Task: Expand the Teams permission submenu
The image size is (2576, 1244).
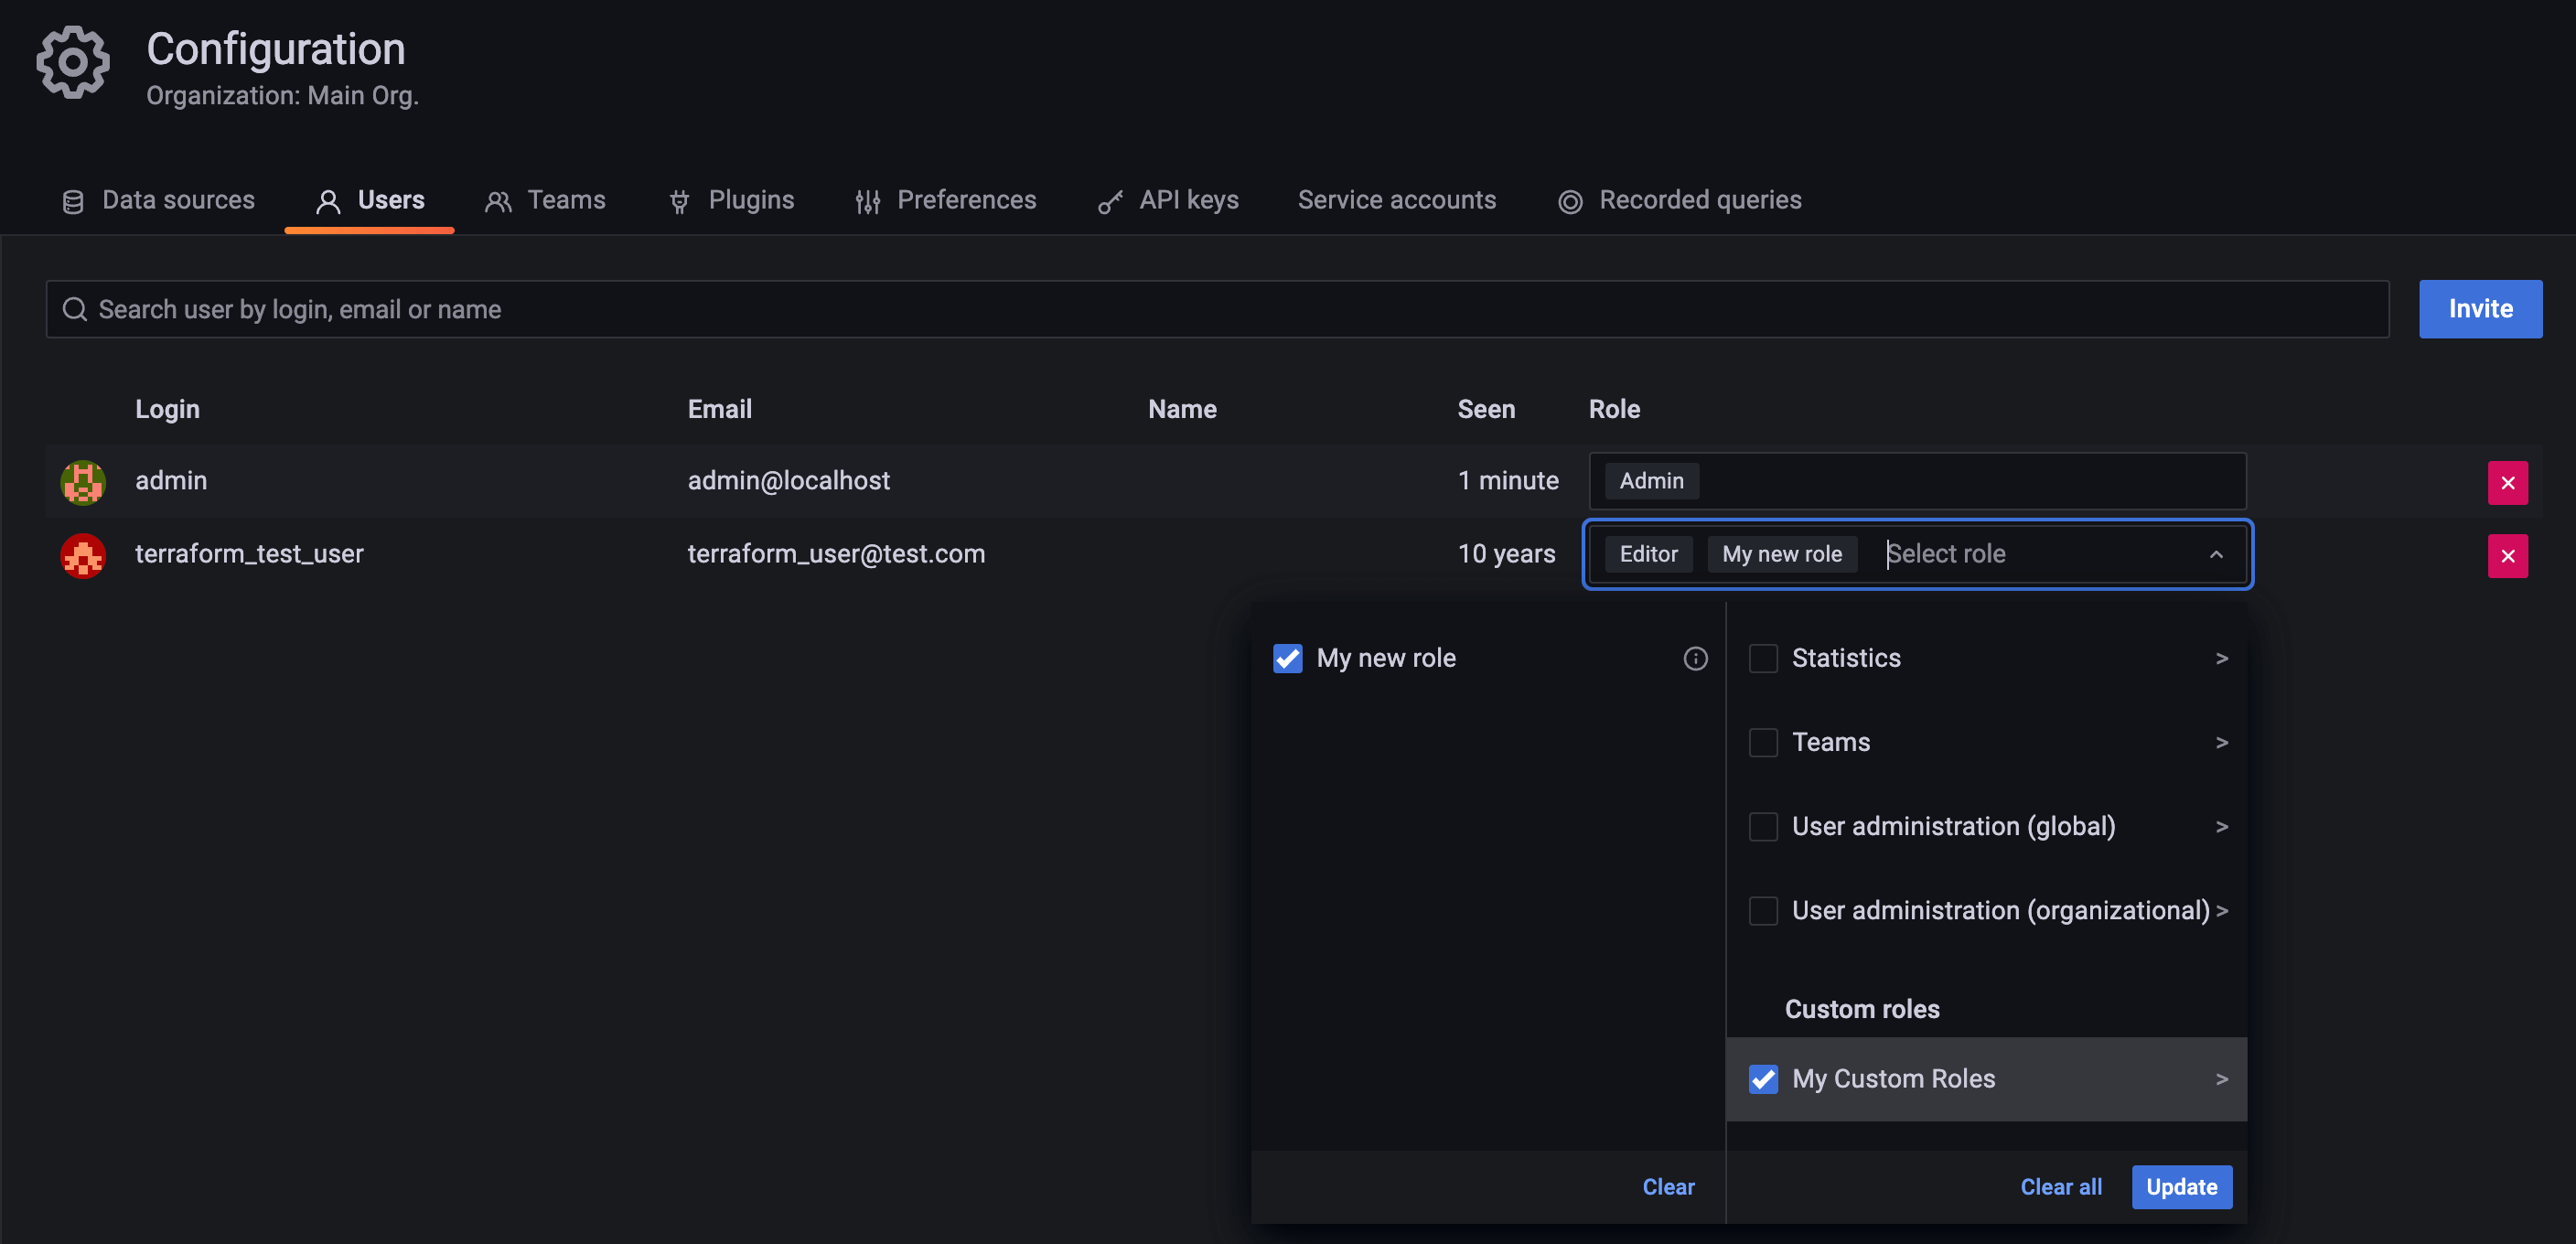Action: point(2222,742)
